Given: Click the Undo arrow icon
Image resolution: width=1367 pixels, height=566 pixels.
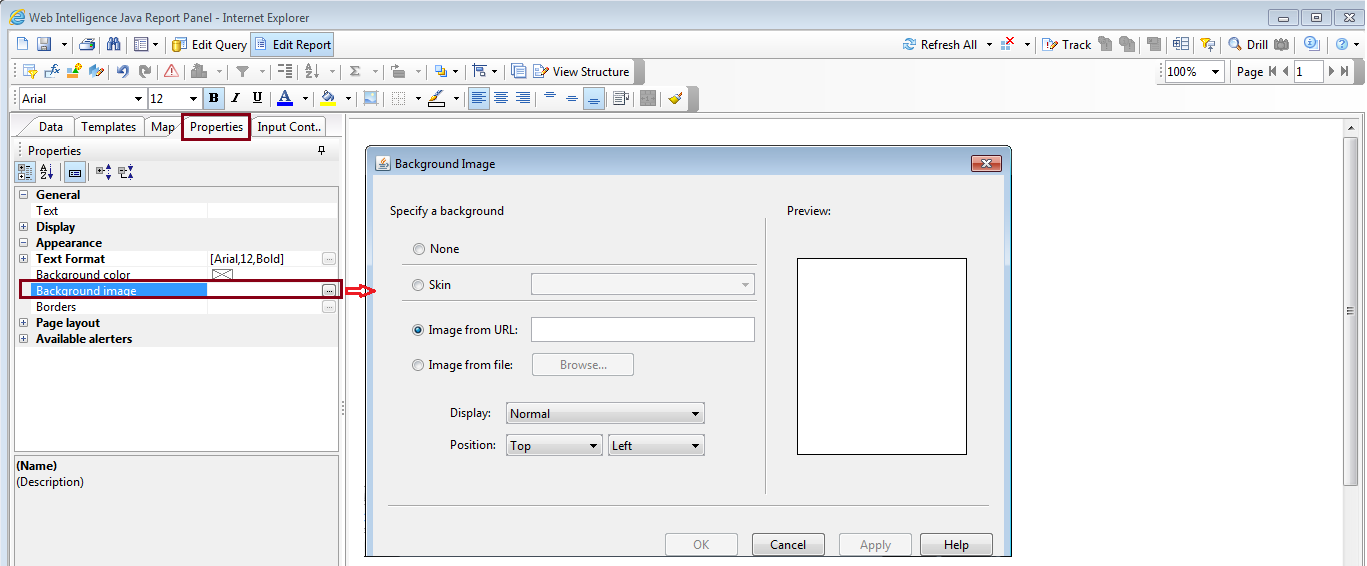Looking at the screenshot, I should (123, 72).
